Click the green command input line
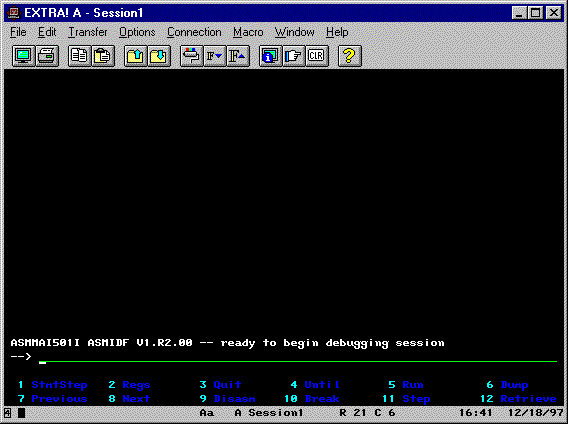 point(298,358)
